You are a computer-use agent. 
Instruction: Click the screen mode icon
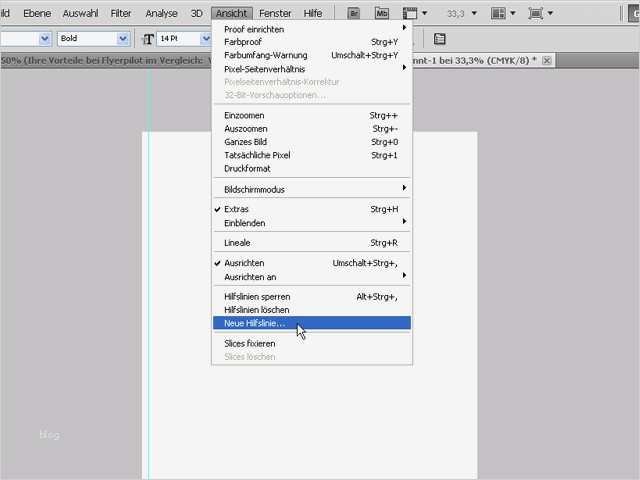point(535,13)
